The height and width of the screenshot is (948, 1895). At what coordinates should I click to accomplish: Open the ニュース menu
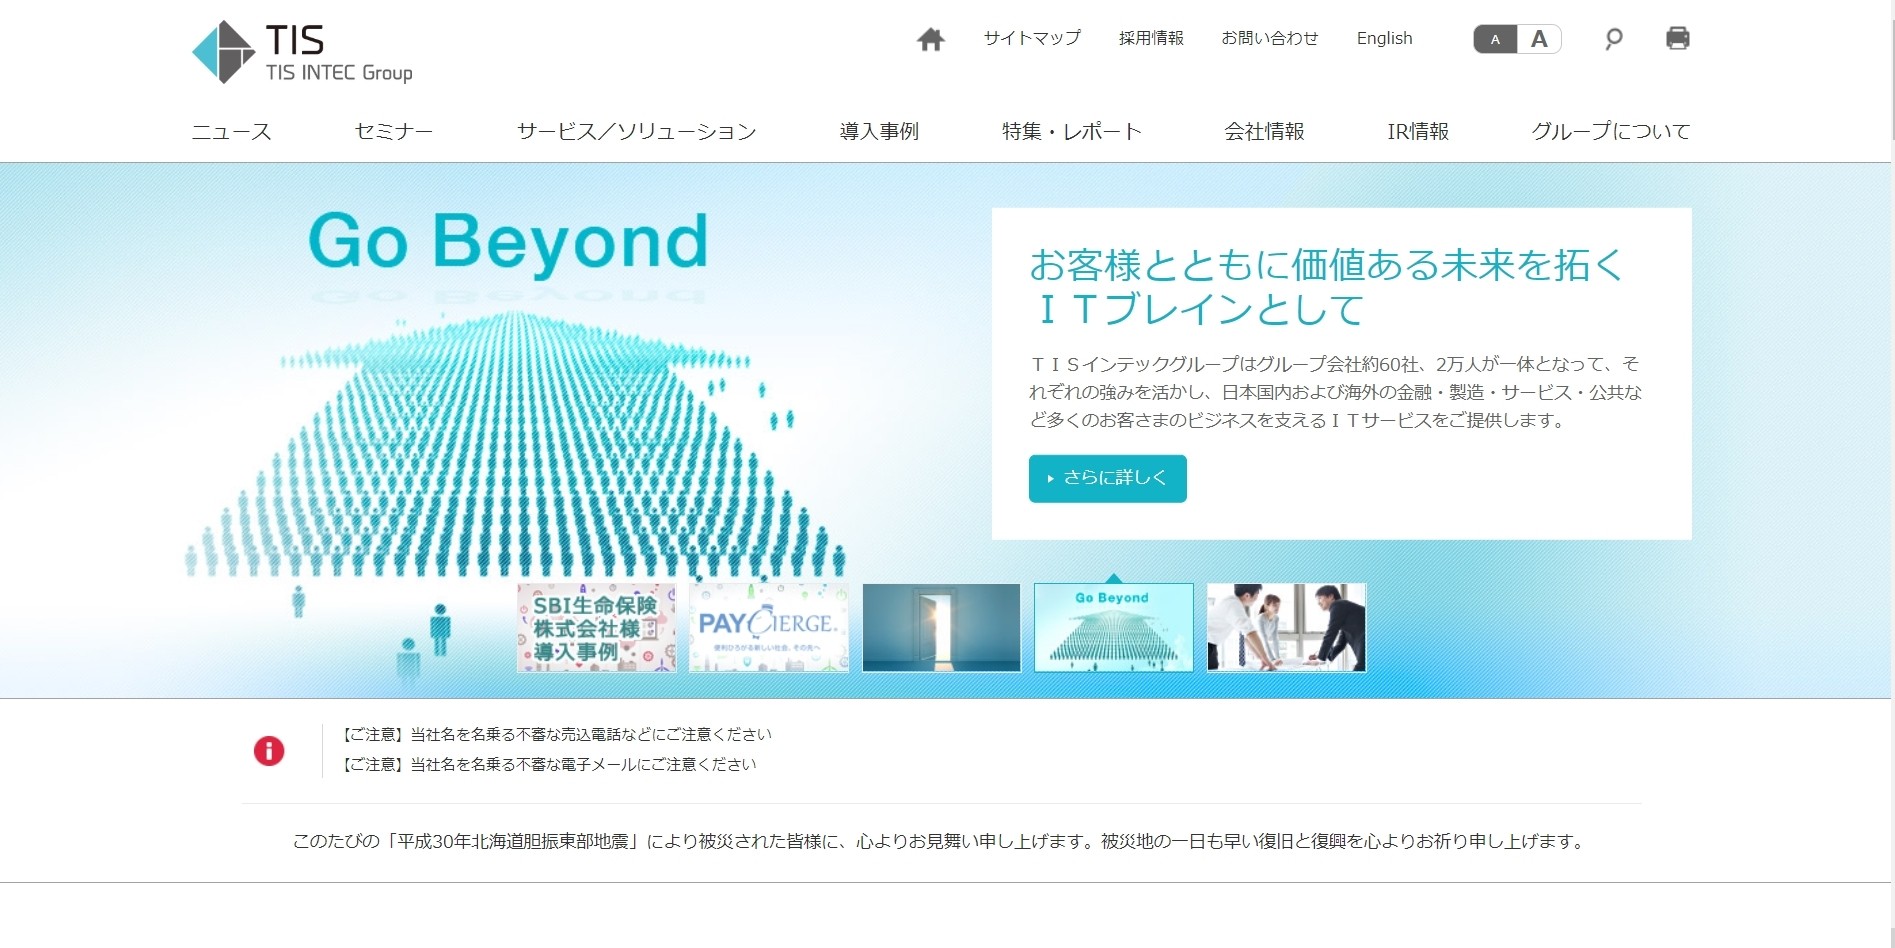tap(231, 131)
